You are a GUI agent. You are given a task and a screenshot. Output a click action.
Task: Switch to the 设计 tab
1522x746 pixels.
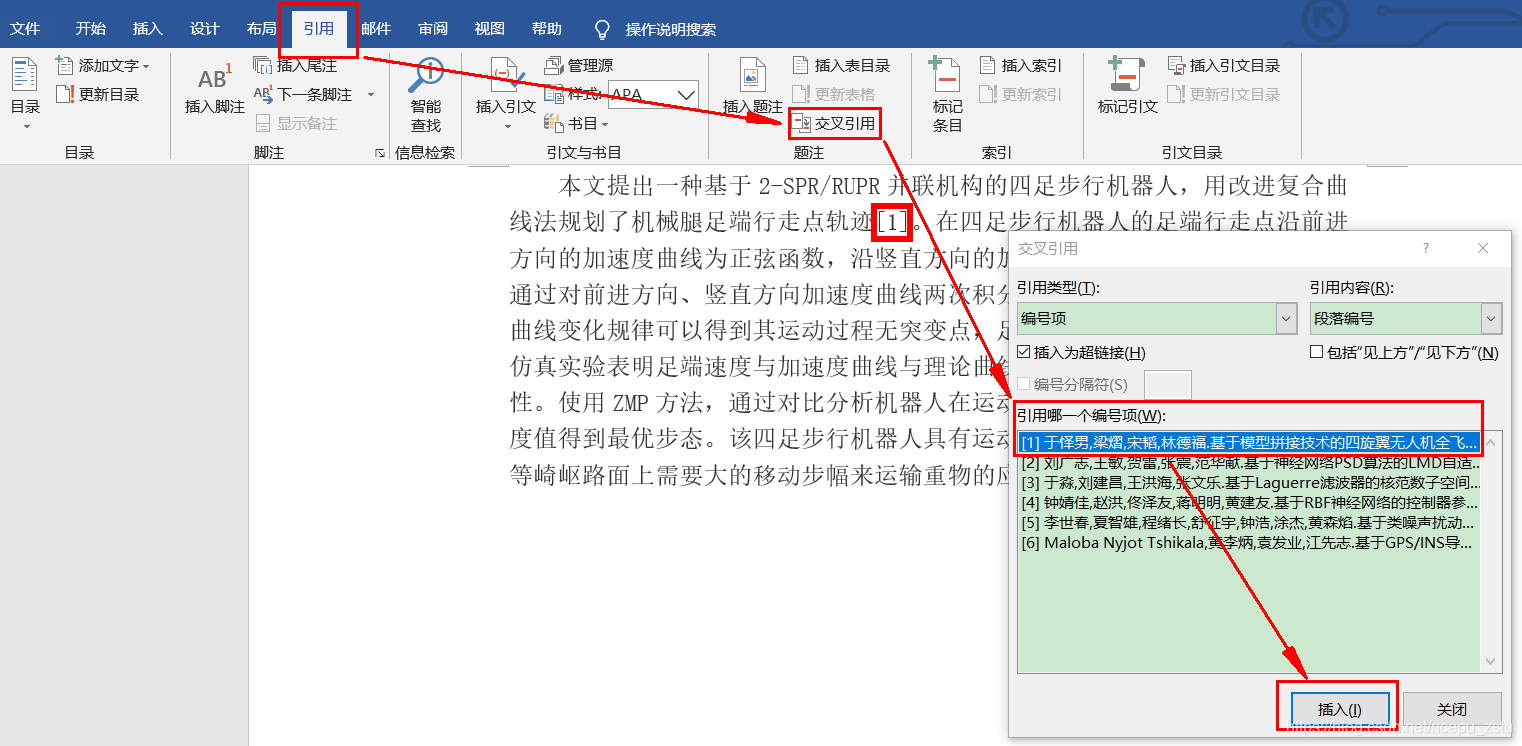pos(204,29)
